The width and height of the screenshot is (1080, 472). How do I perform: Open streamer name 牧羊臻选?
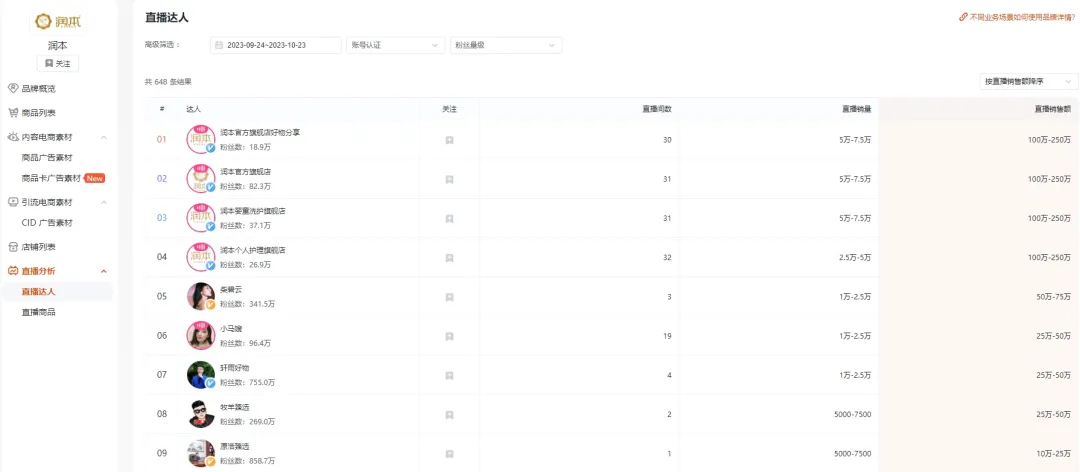coord(234,407)
